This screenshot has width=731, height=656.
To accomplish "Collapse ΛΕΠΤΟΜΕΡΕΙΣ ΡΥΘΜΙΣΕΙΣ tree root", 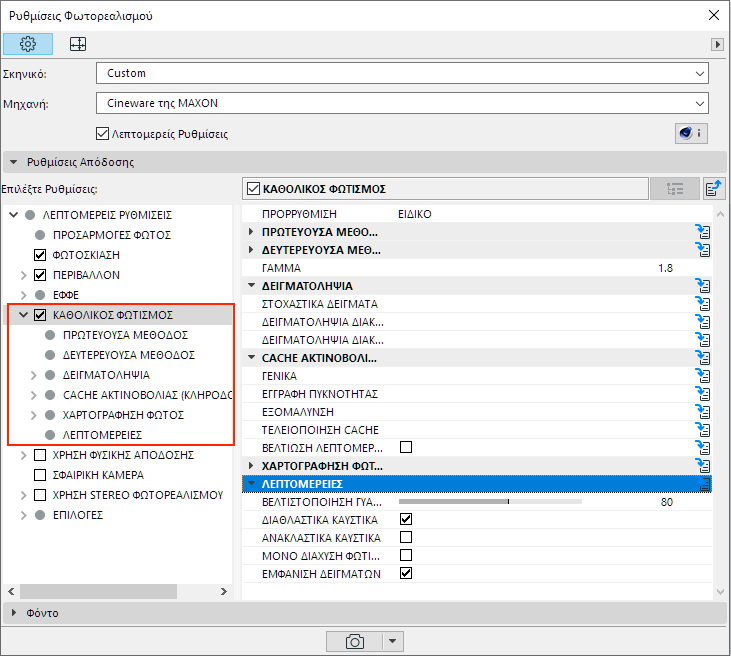I will (x=14, y=215).
